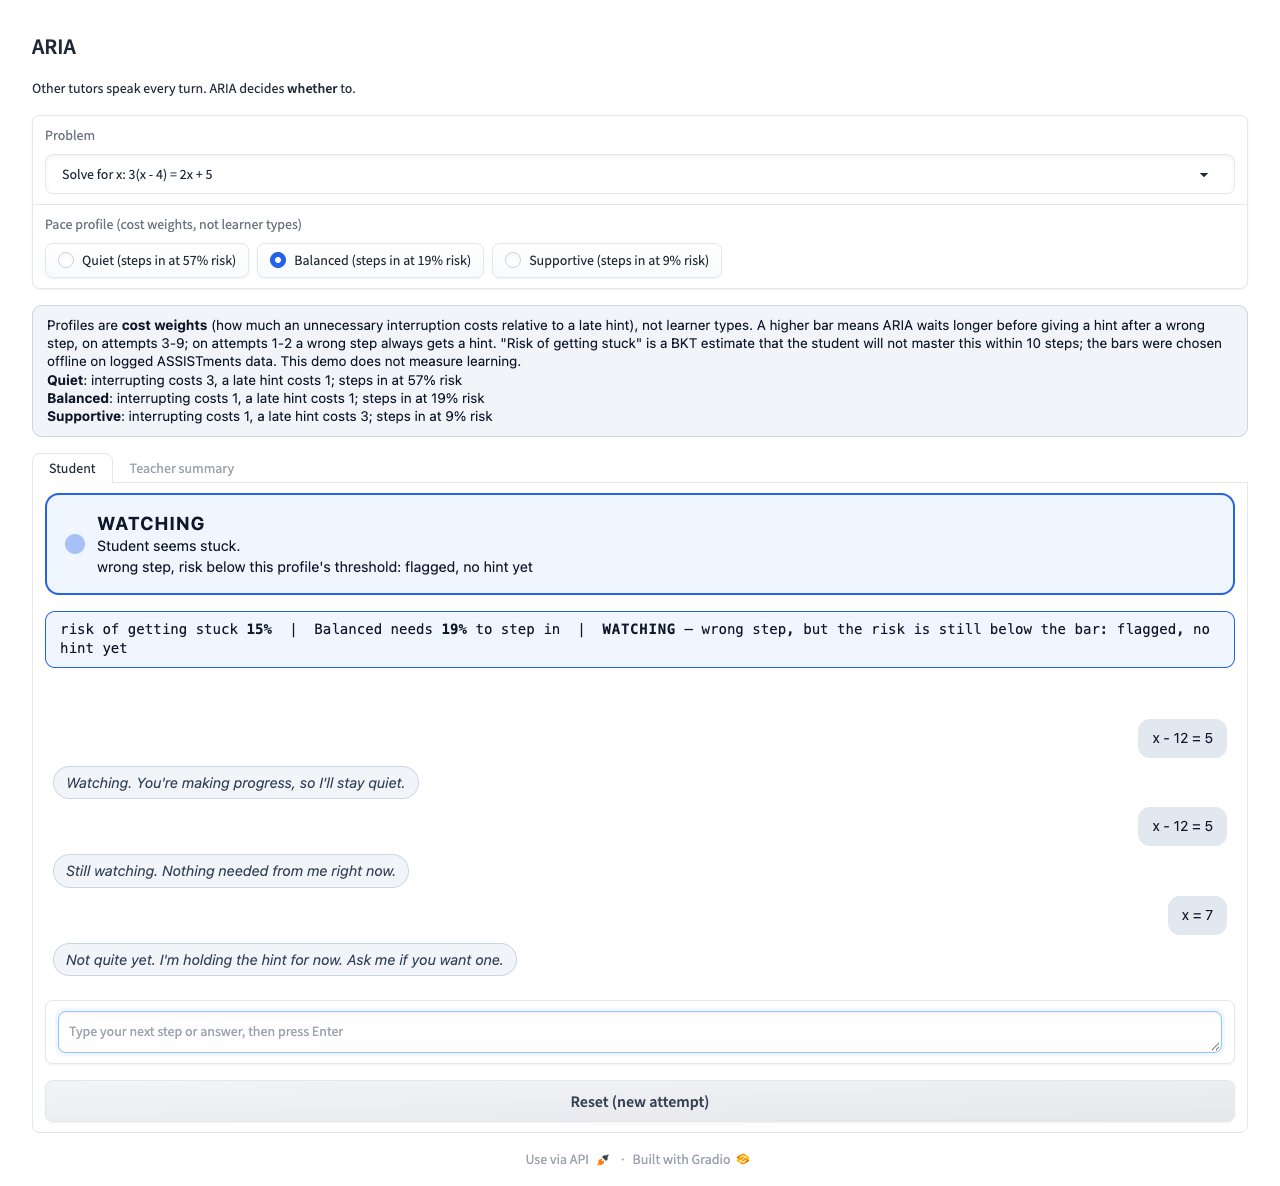Open the Problem dropdown arrow
The width and height of the screenshot is (1280, 1186).
click(x=1204, y=175)
